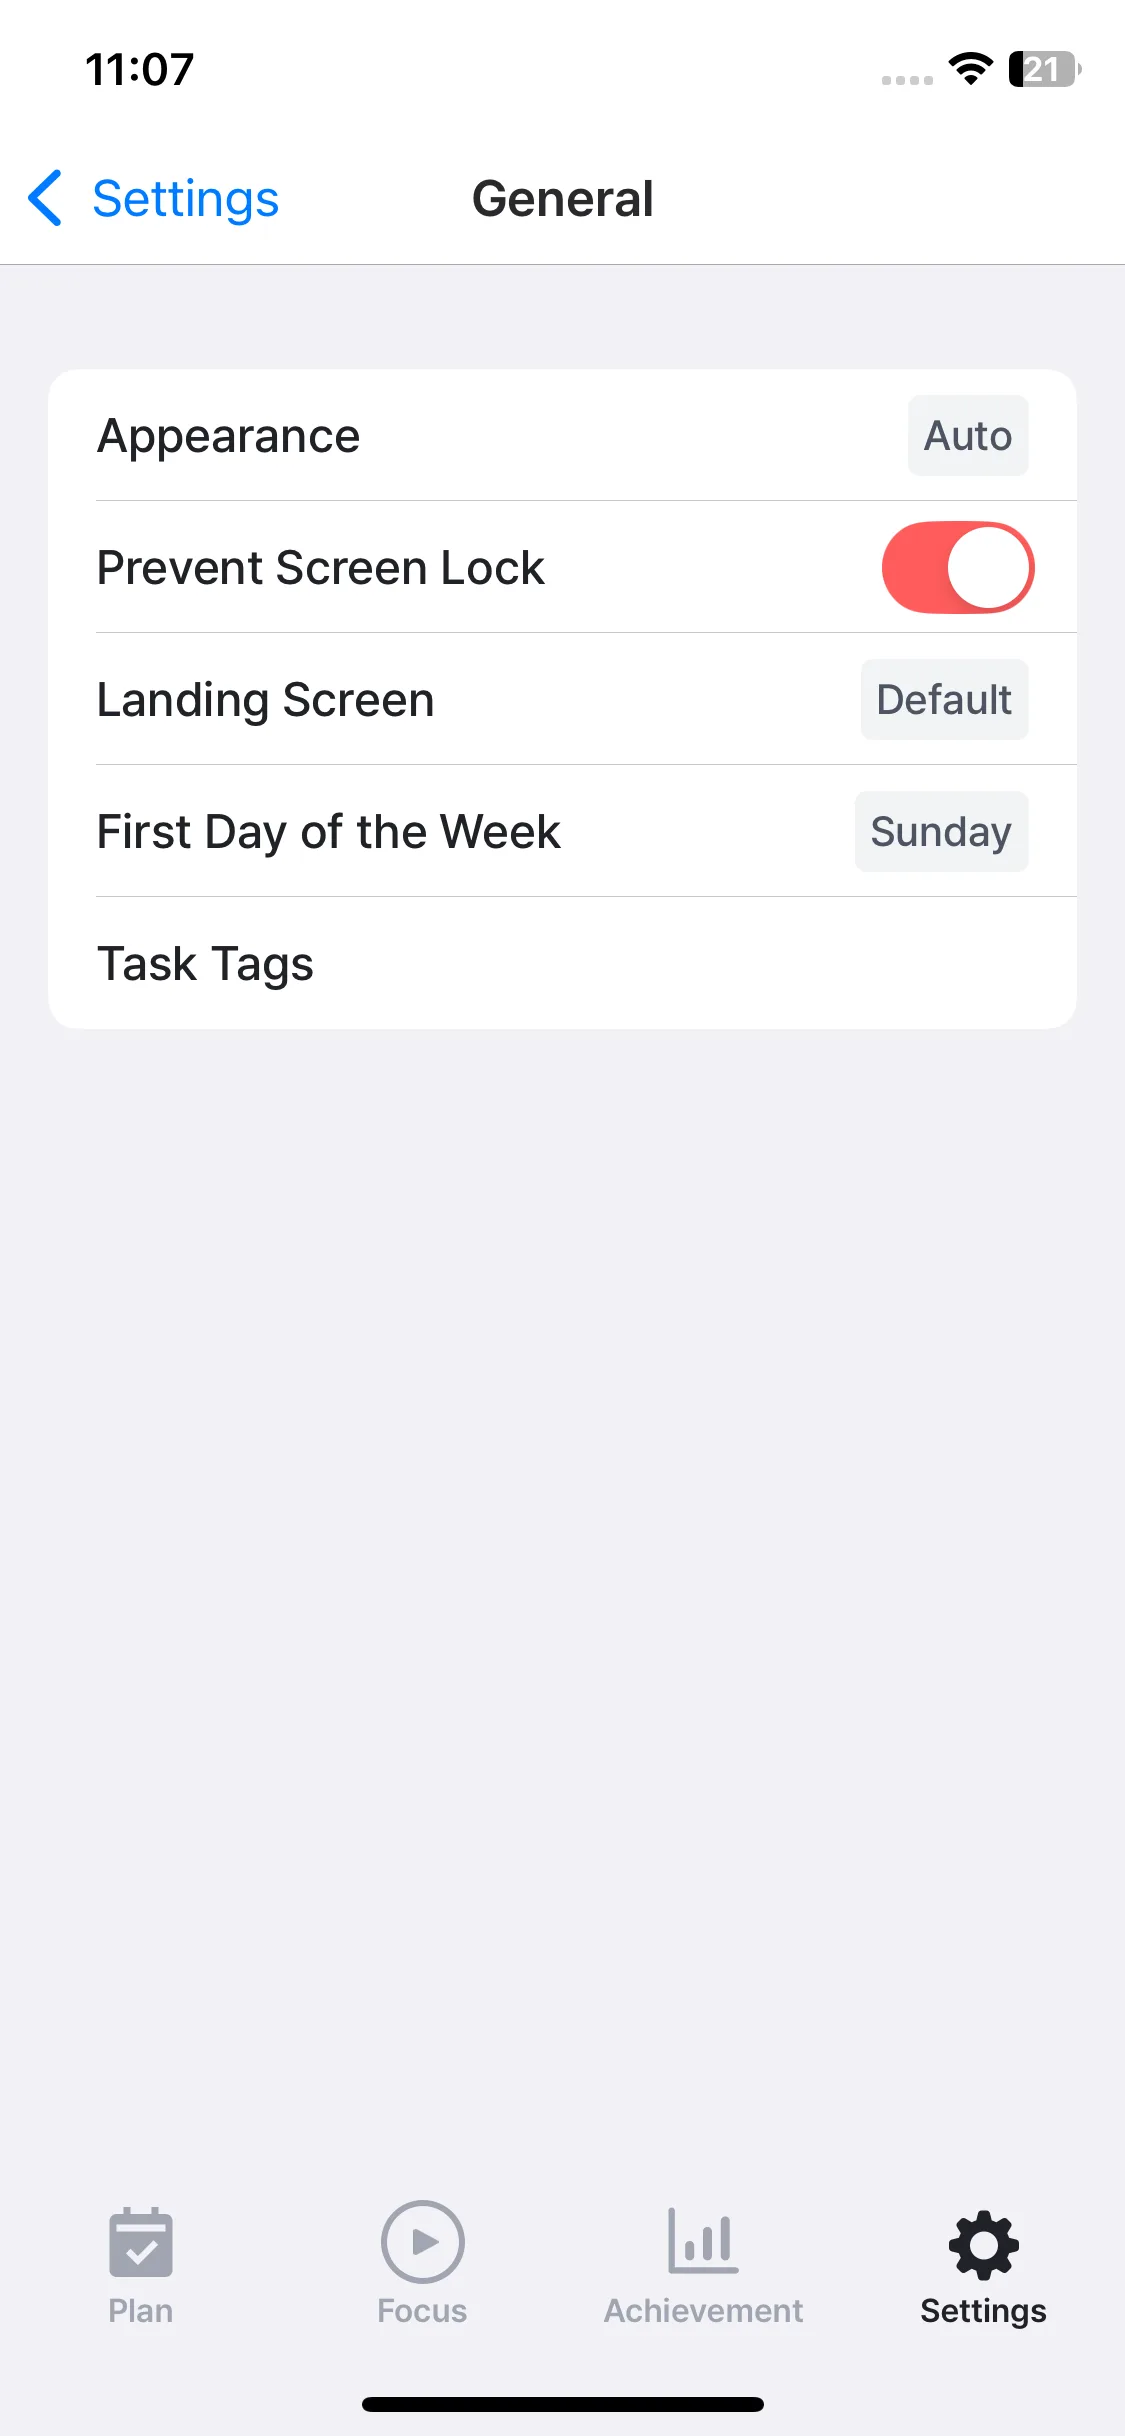
Task: Tap the Focus play circle icon
Action: (422, 2241)
